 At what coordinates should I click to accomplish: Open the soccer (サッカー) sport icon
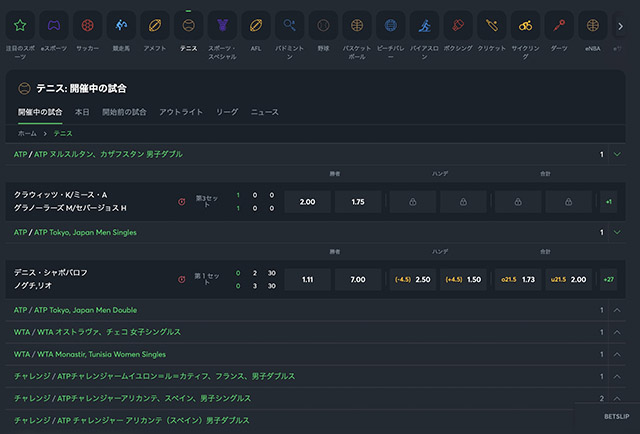click(x=89, y=25)
